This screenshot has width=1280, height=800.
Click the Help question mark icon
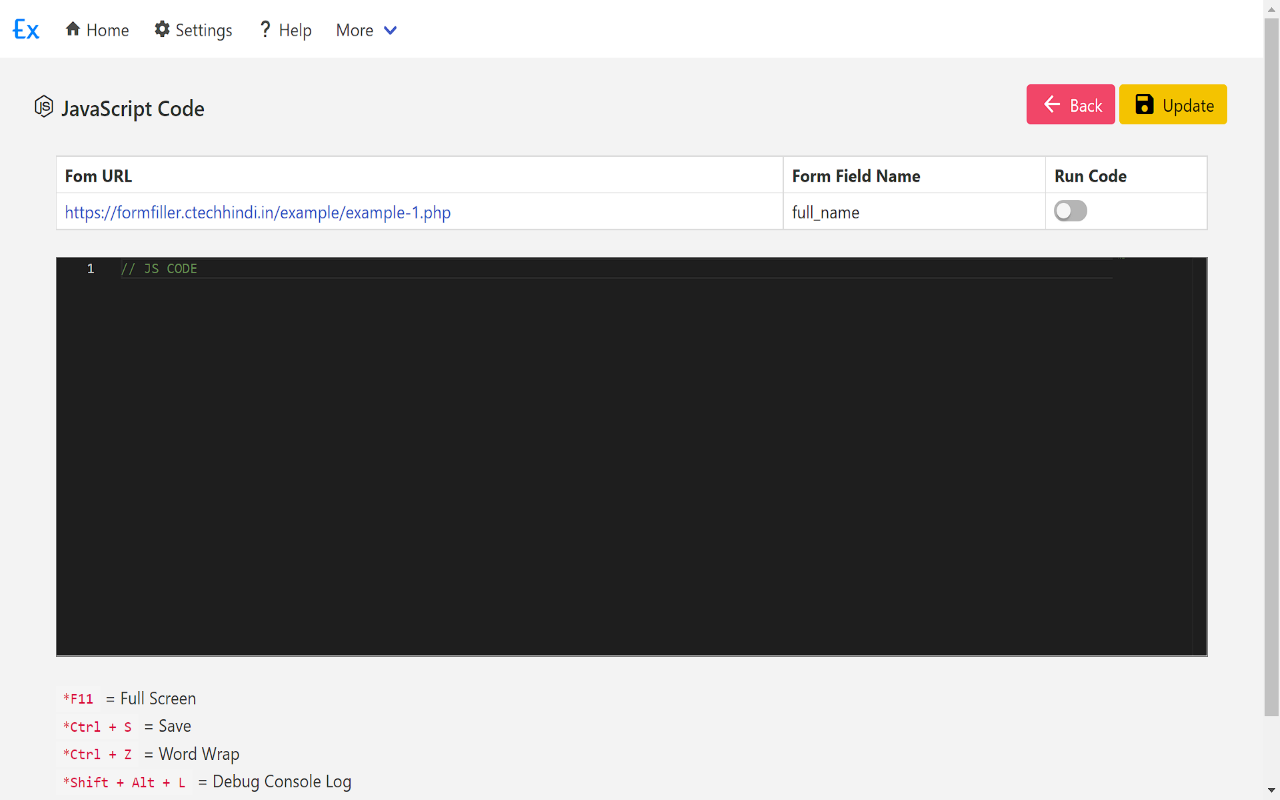pos(265,29)
